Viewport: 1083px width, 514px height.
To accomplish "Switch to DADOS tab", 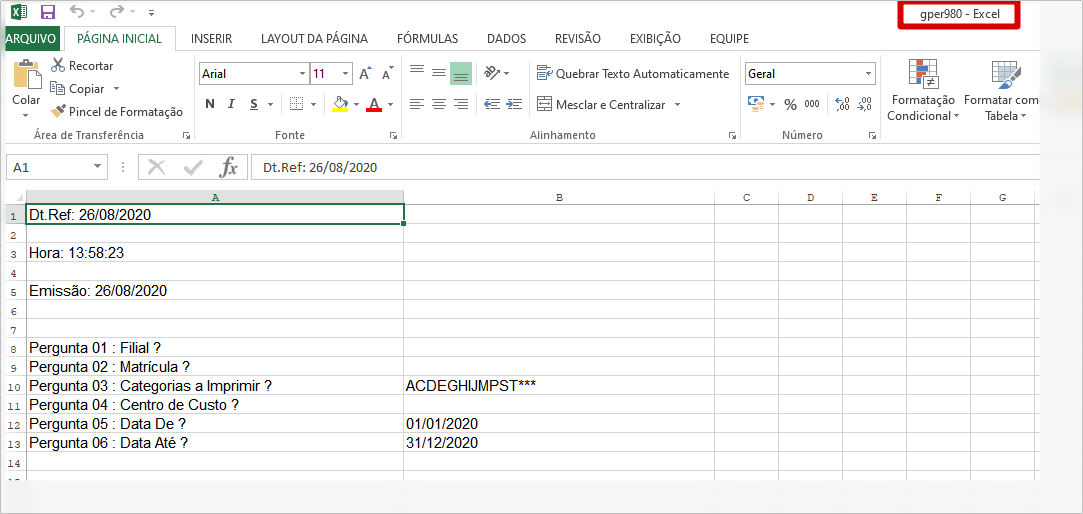I will tap(506, 39).
